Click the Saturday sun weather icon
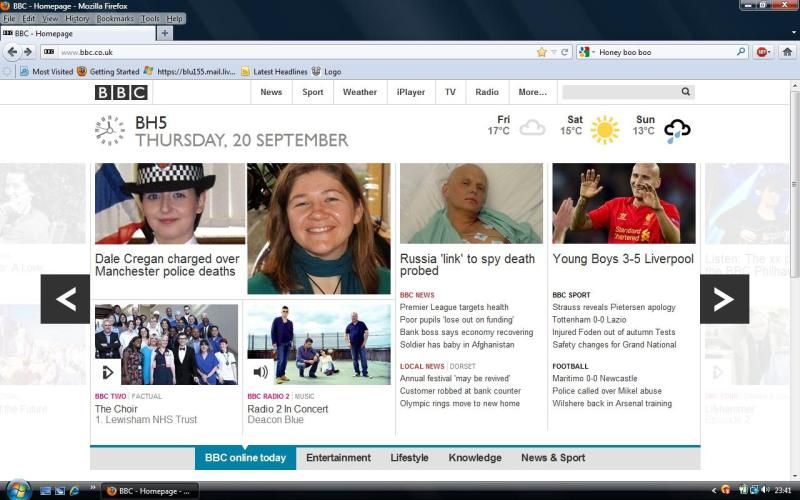Screen dimensions: 800x500 pyautogui.click(x=605, y=130)
